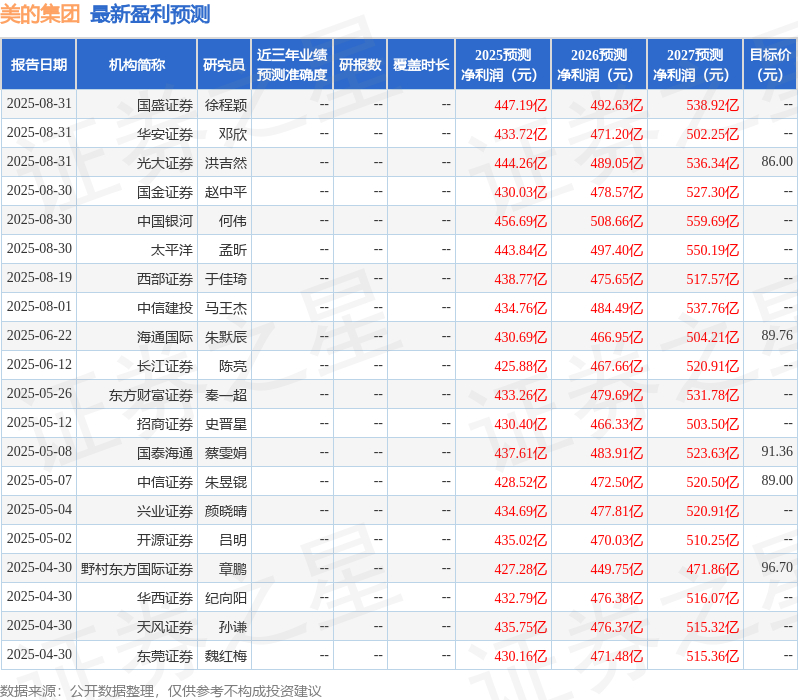This screenshot has height=700, width=798.
Task: Click target price 89.00
Action: pyautogui.click(x=777, y=481)
